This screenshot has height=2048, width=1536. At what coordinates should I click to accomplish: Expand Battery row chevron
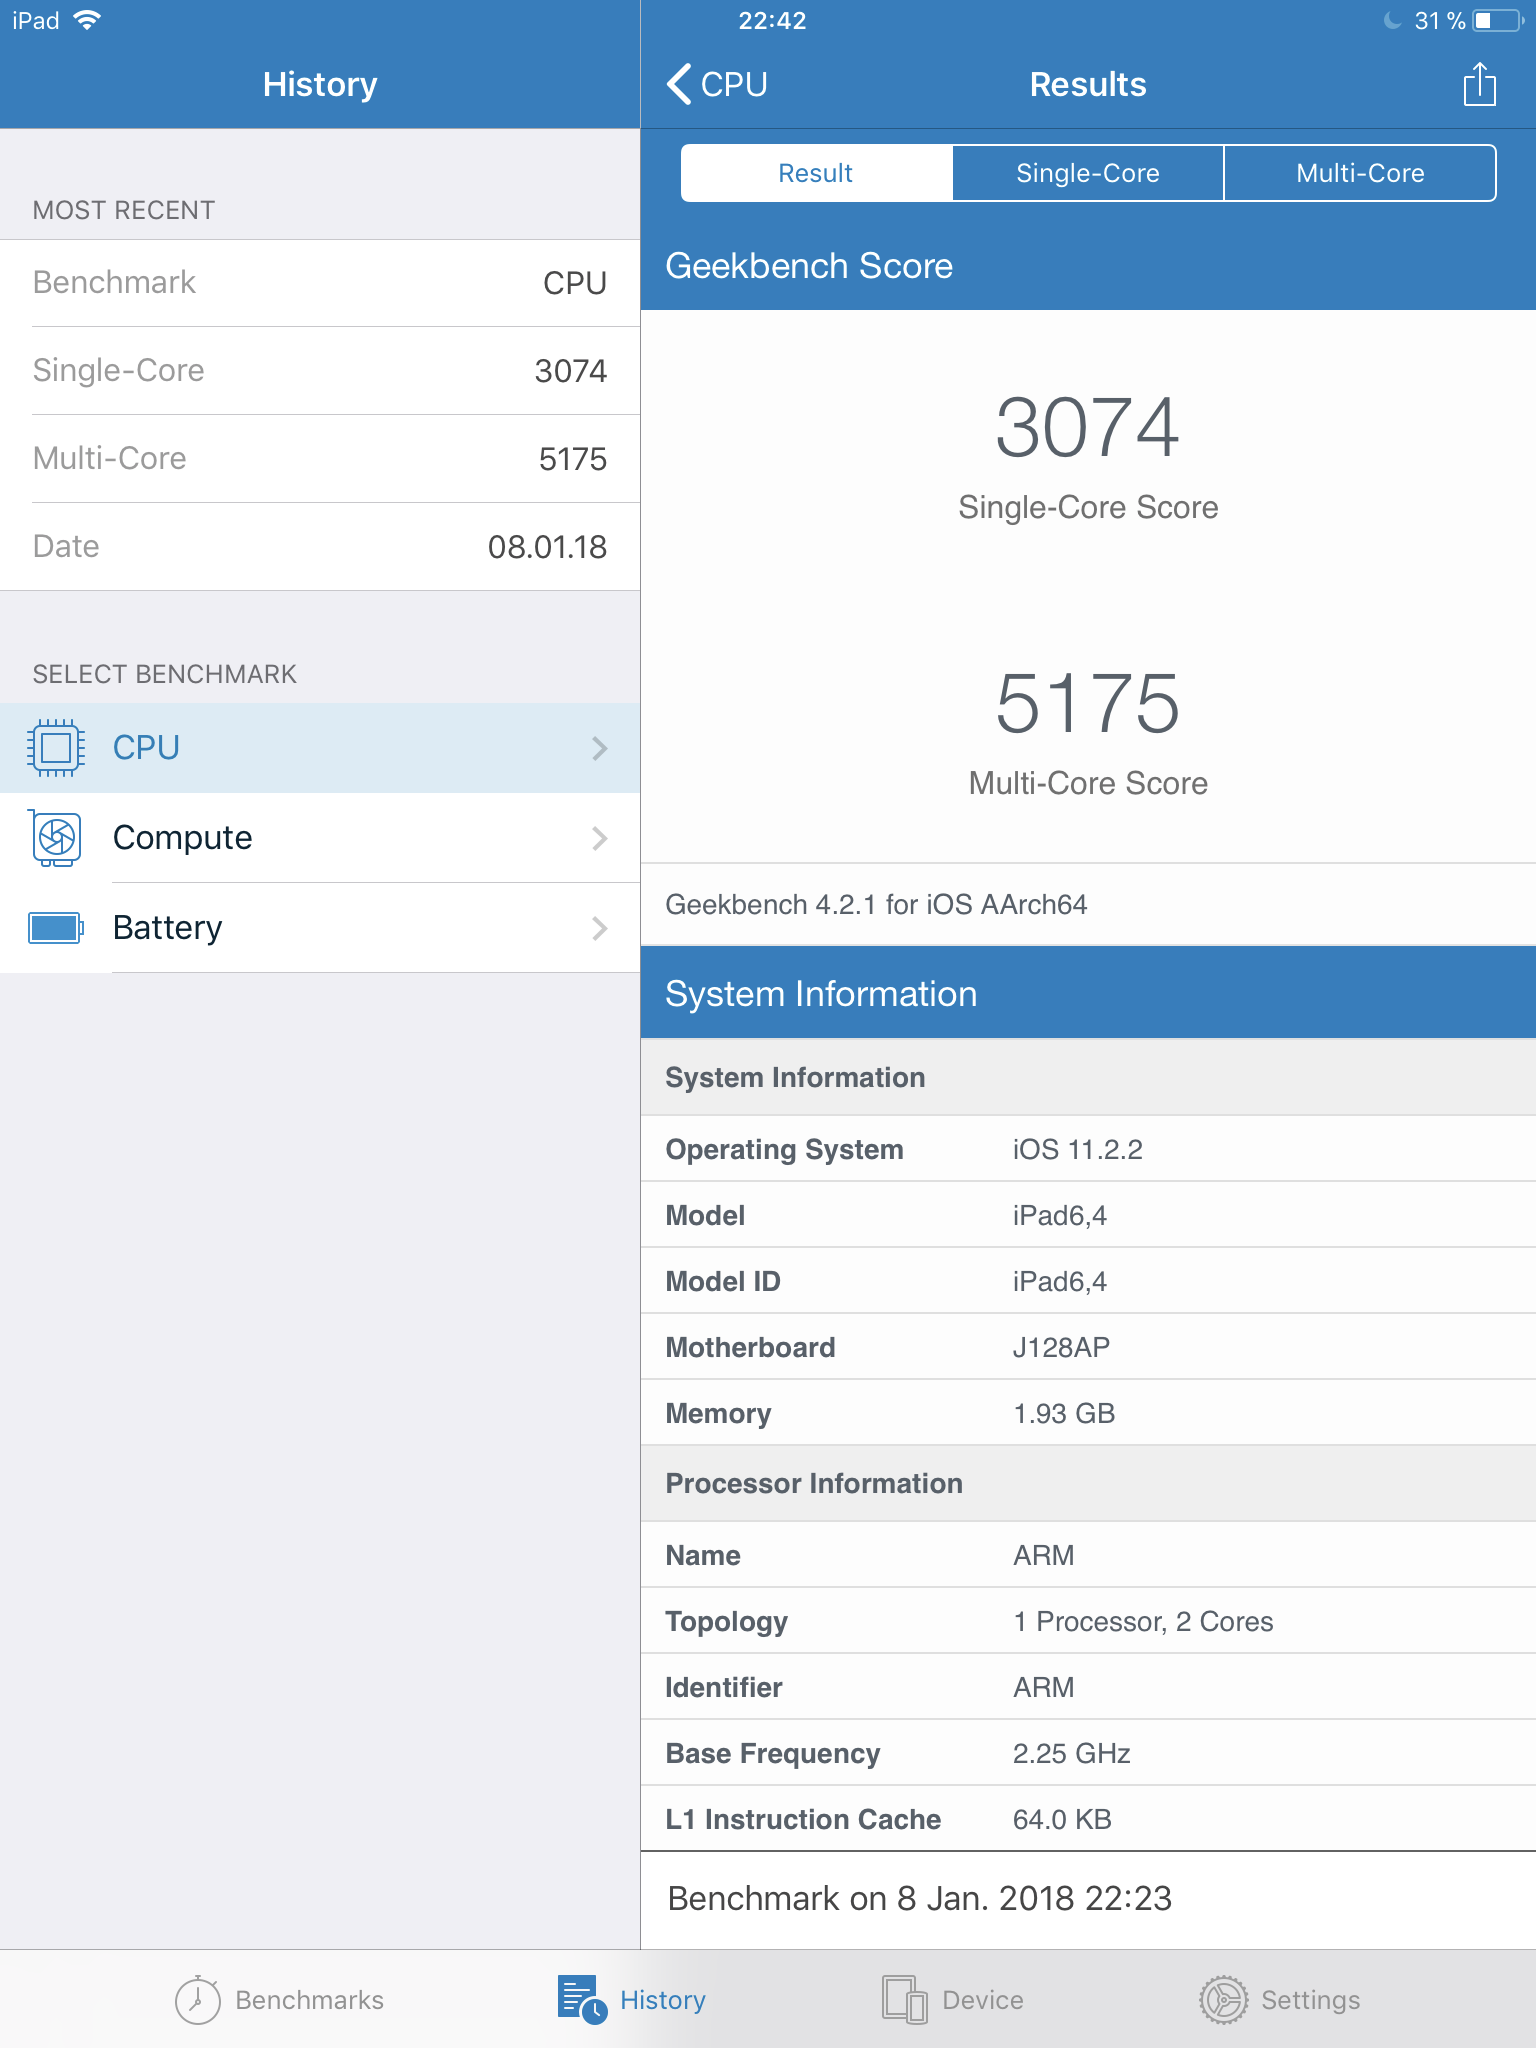pos(600,928)
